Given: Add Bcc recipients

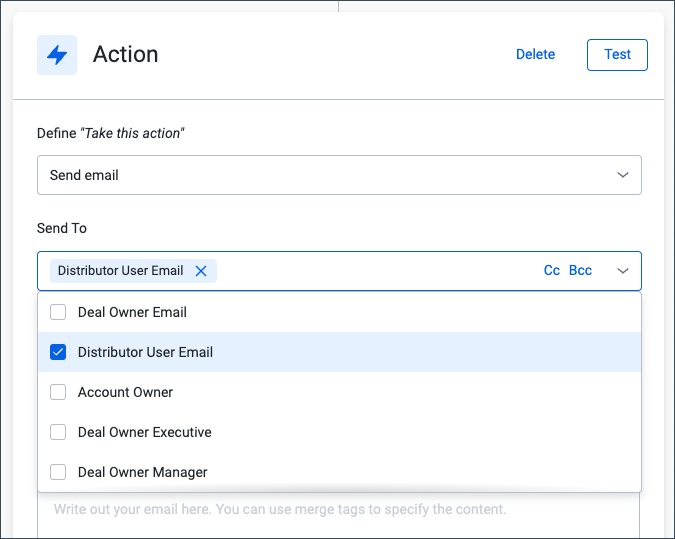Looking at the screenshot, I should (580, 270).
